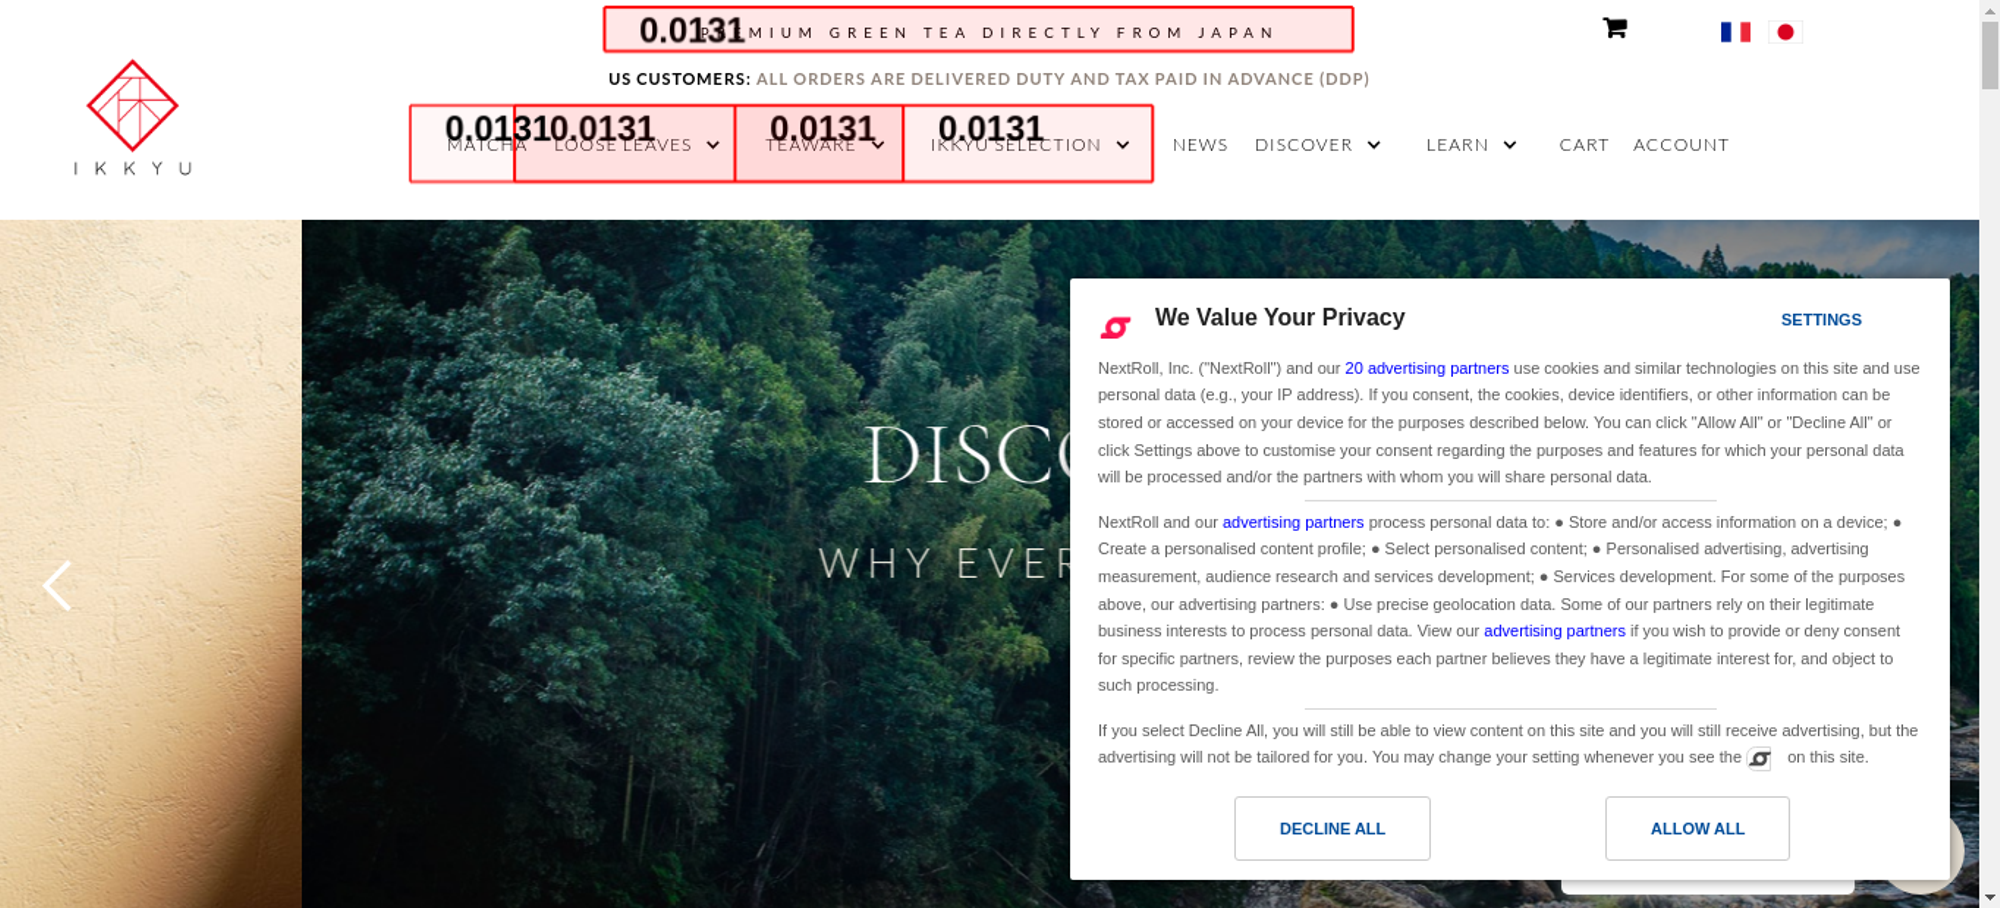Expand the Ikkyu Selection dropdown
The width and height of the screenshot is (2000, 908).
click(1123, 145)
